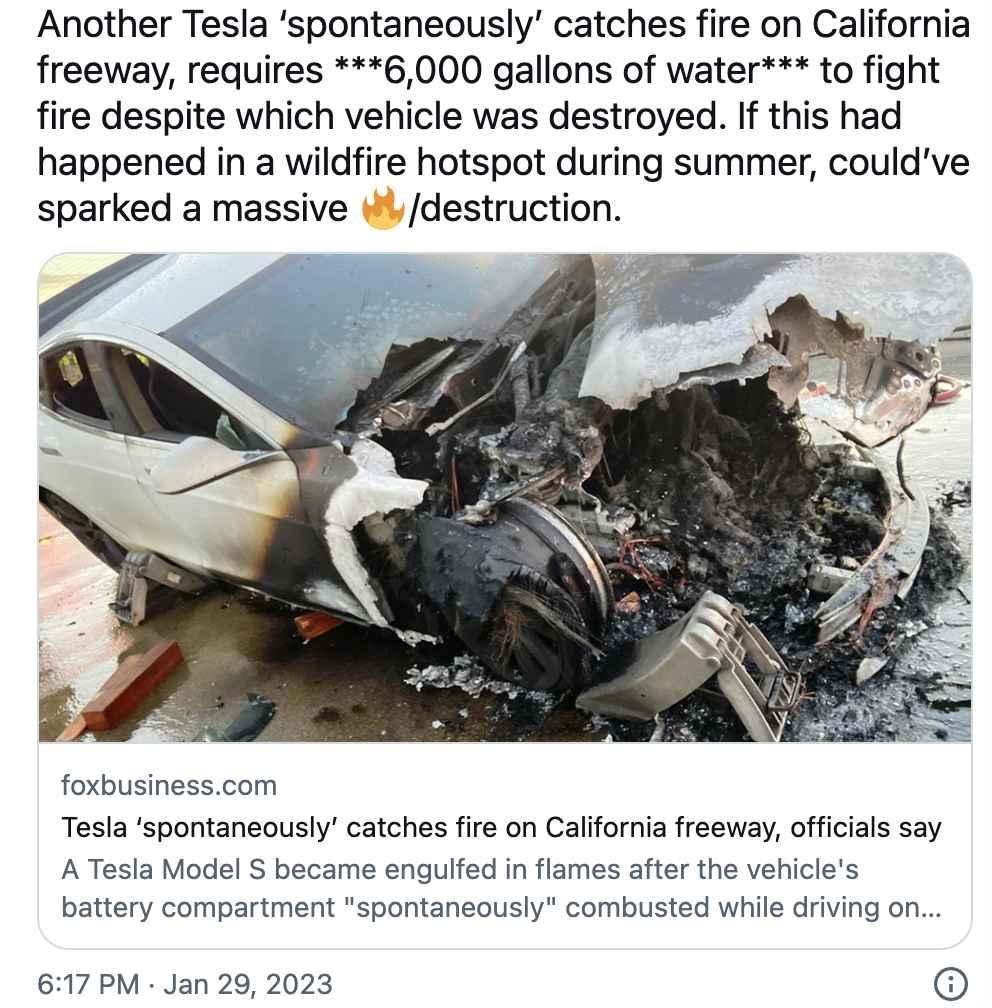Open the burned Tesla photo preview
The width and height of the screenshot is (992, 1008).
pyautogui.click(x=505, y=498)
